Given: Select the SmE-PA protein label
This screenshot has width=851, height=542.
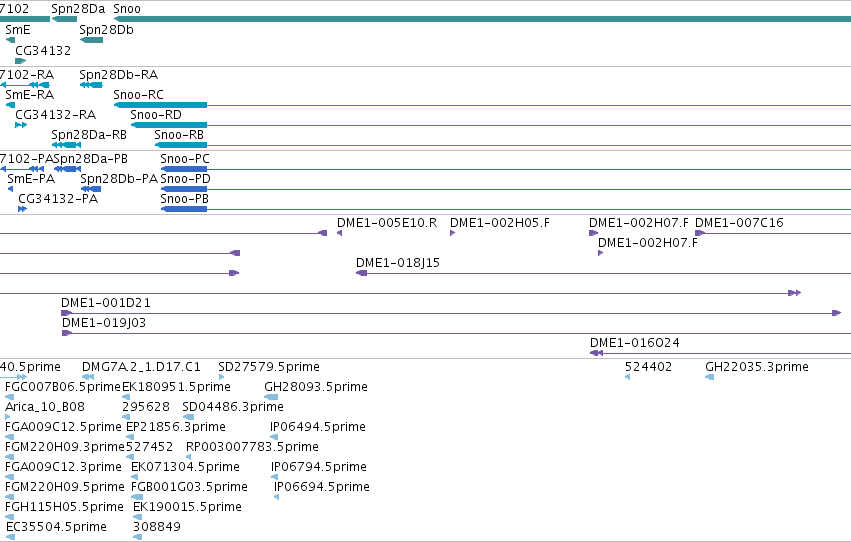Looking at the screenshot, I should pos(31,178).
